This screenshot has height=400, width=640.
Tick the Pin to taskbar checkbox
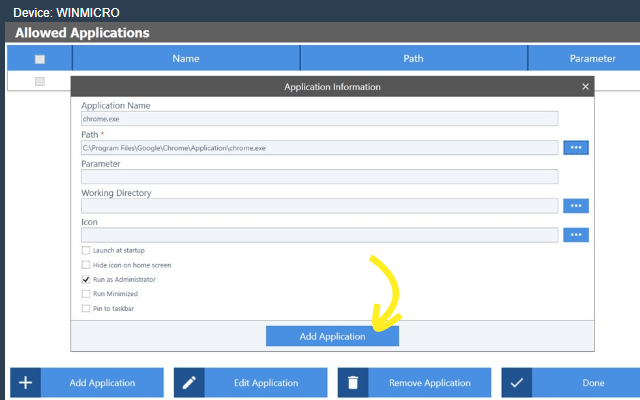click(86, 309)
